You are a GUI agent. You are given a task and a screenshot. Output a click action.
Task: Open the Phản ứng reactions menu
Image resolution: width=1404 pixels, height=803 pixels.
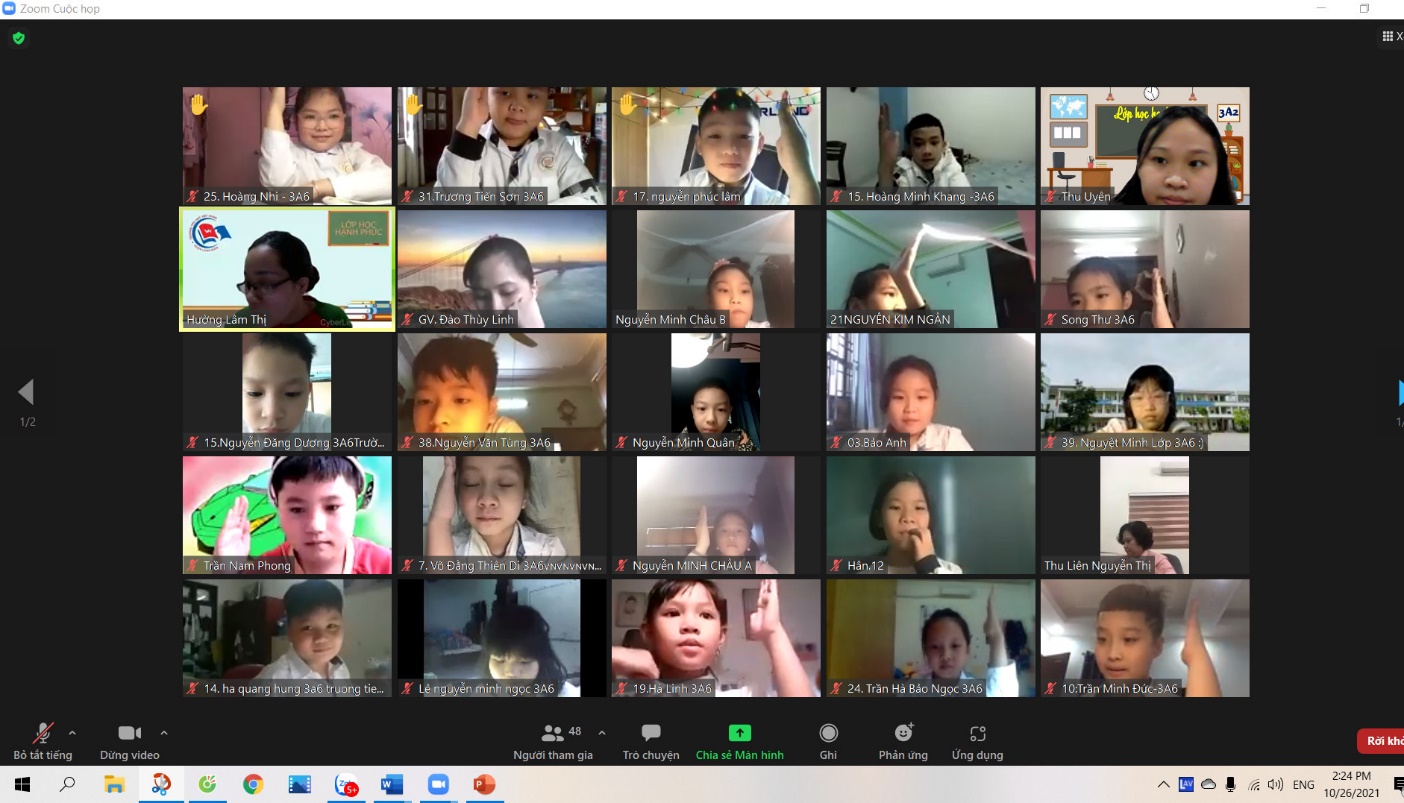click(x=903, y=741)
